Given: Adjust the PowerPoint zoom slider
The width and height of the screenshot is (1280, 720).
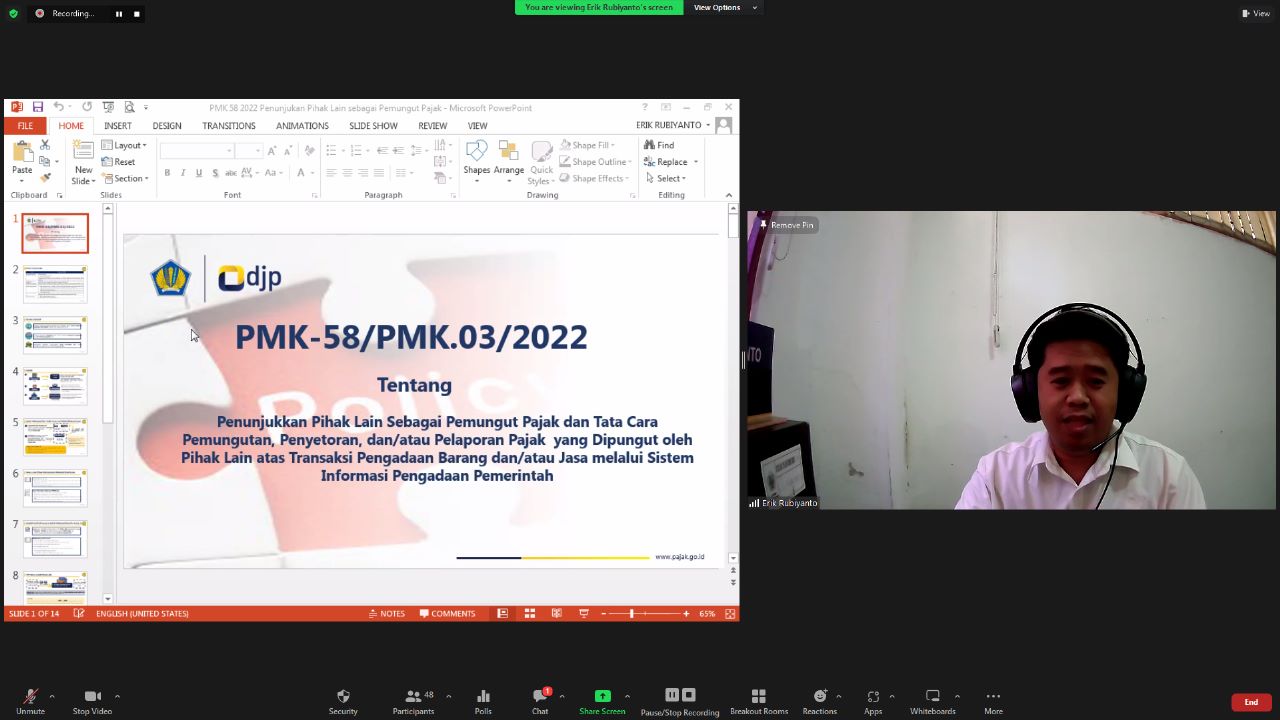Looking at the screenshot, I should point(632,613).
